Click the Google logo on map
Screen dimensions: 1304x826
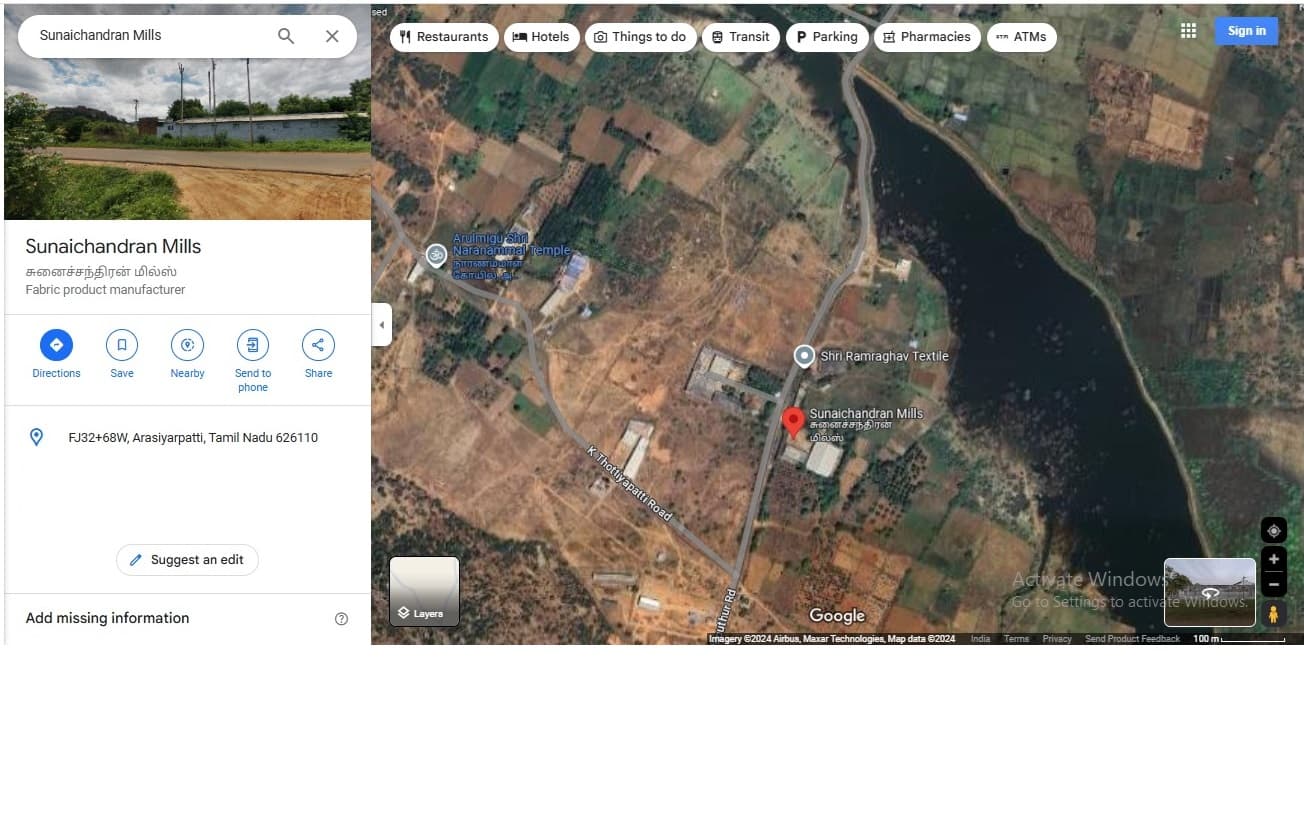point(837,616)
